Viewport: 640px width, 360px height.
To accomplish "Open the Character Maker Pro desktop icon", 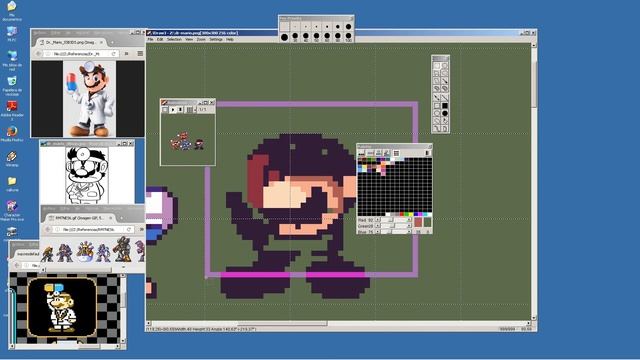I will (x=12, y=210).
